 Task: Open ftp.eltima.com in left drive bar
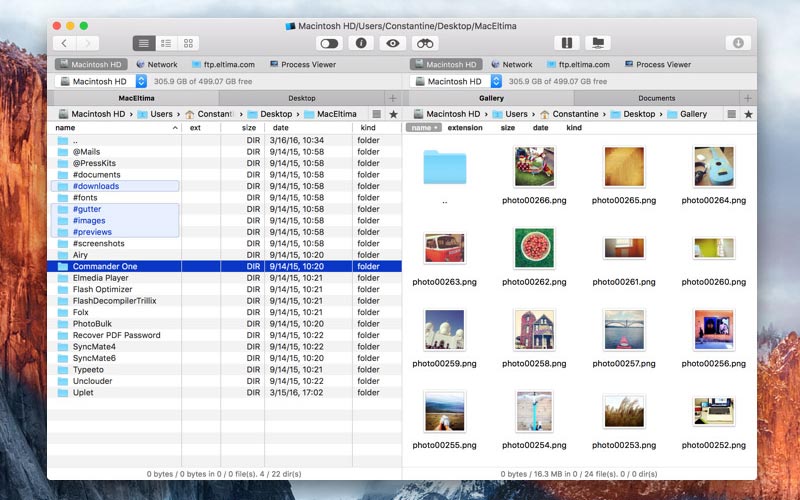pos(223,64)
